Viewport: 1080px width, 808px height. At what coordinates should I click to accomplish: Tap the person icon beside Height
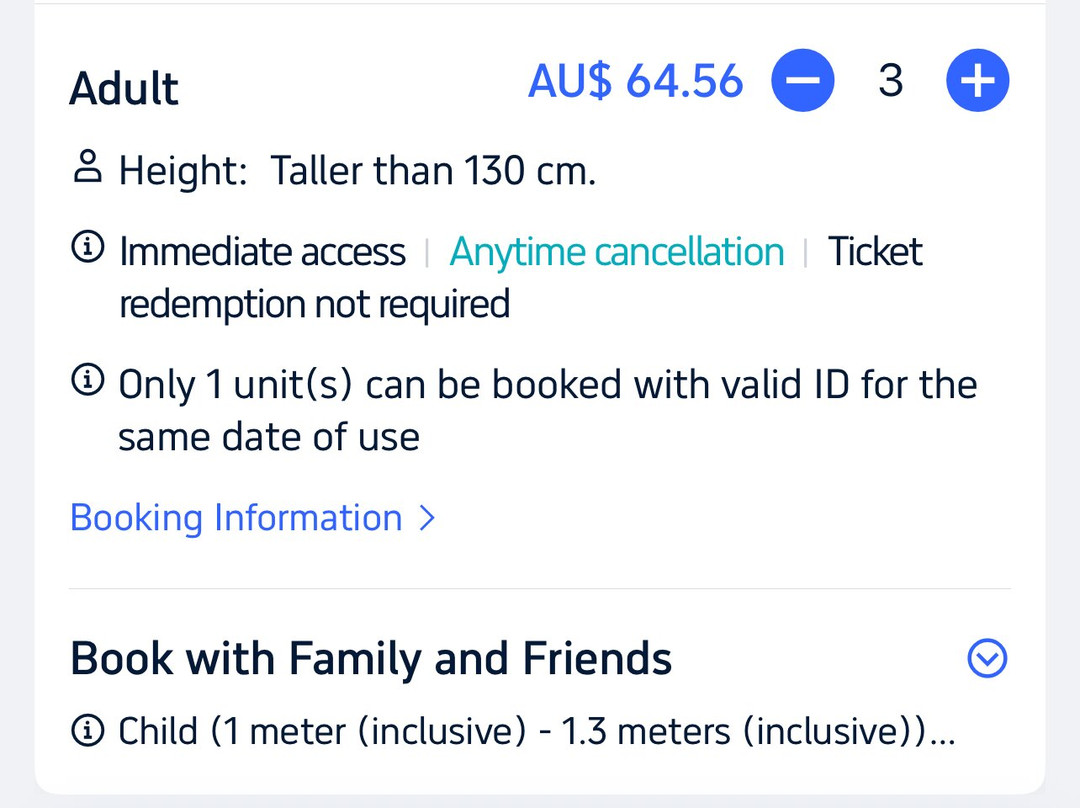point(88,169)
